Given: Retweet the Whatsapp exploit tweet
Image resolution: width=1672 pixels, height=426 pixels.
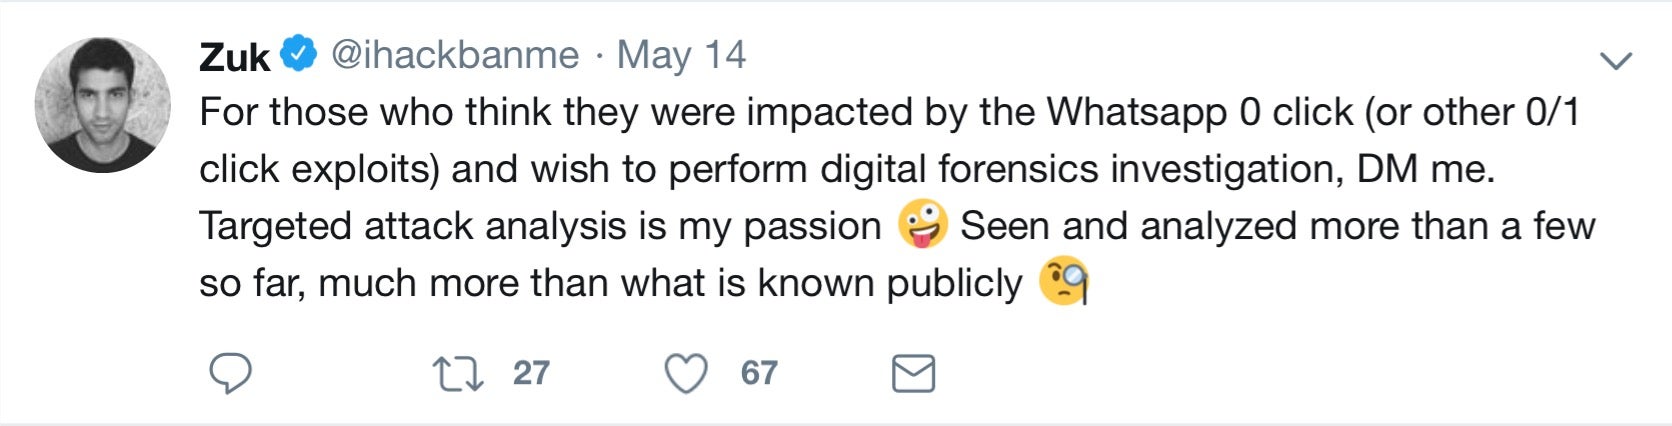Looking at the screenshot, I should tap(458, 374).
